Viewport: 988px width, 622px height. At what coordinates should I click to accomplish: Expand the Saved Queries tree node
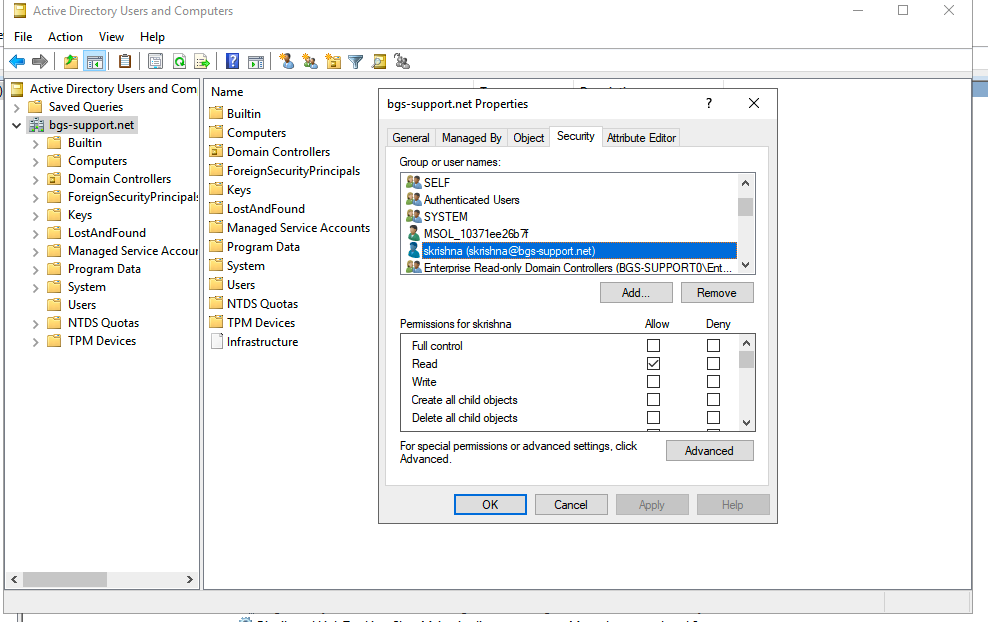[x=17, y=107]
